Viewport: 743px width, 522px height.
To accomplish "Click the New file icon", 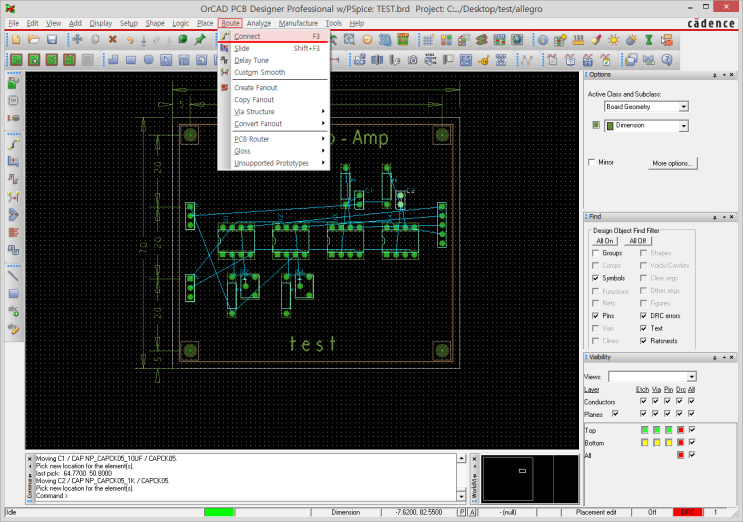I will [x=15, y=39].
